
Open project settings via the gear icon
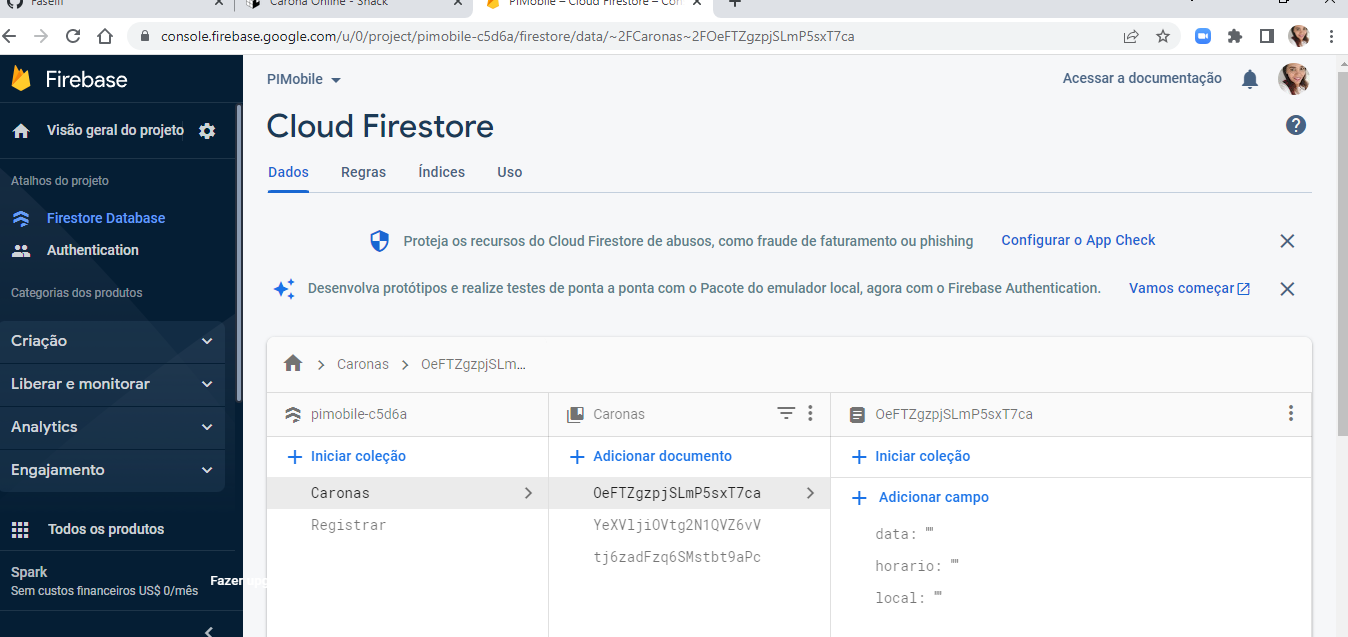pyautogui.click(x=207, y=130)
